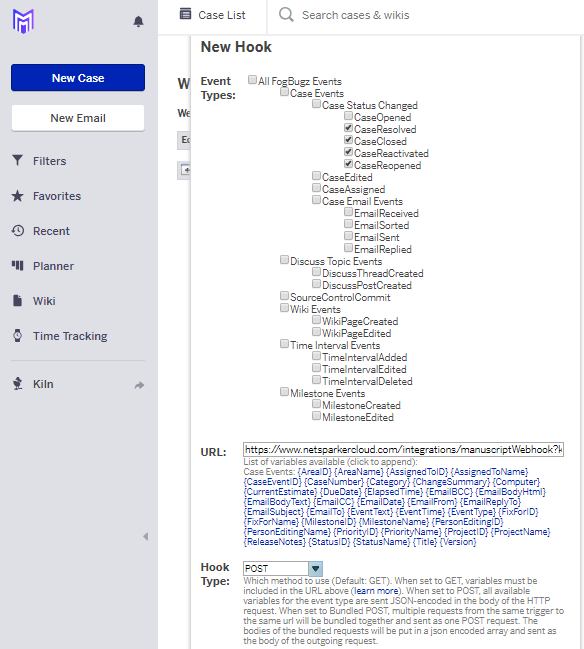584x649 pixels.
Task: Click the Planner board icon
Action: pos(17,265)
